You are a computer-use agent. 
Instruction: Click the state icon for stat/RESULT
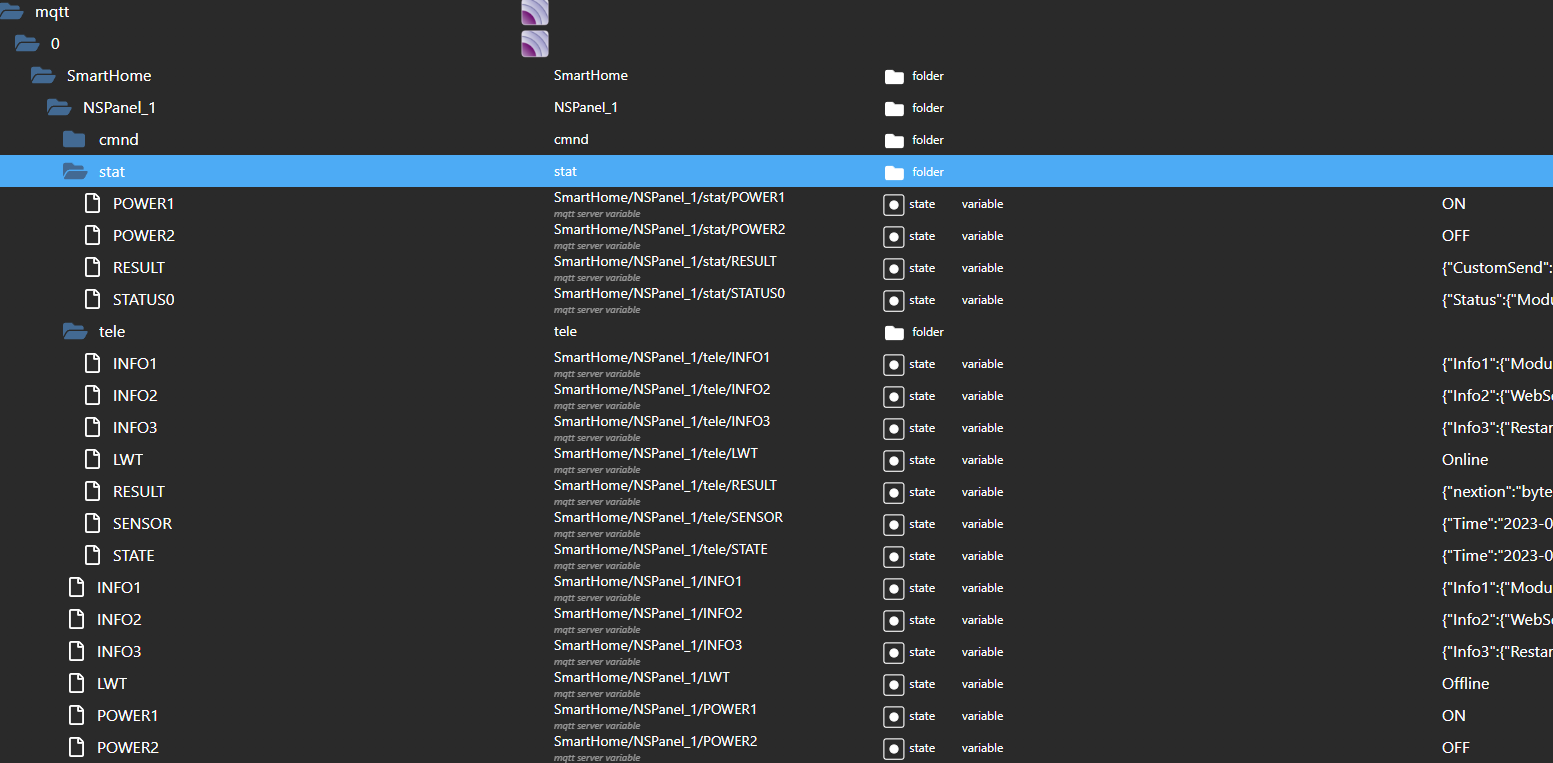coord(894,268)
